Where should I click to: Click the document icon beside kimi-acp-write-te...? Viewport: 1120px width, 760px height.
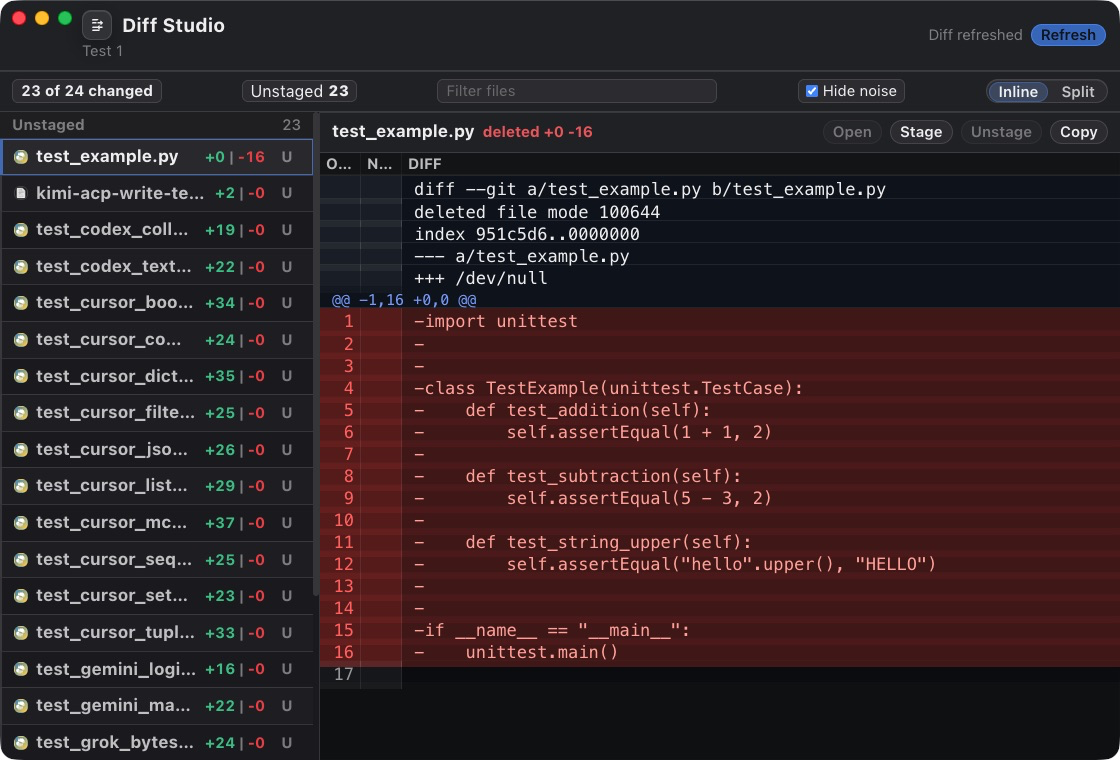tap(21, 194)
